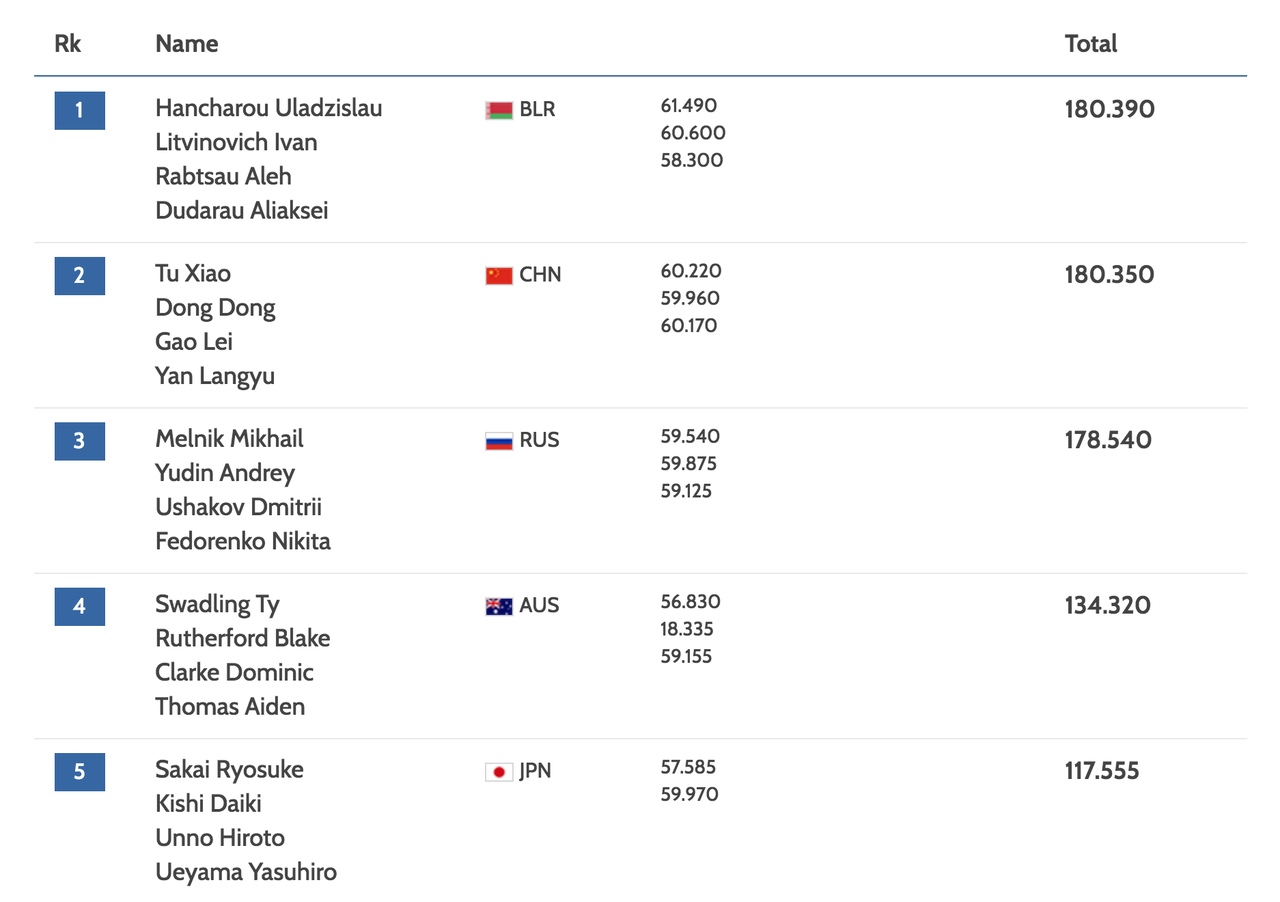
Task: Open athlete Dong Dong
Action: (215, 308)
